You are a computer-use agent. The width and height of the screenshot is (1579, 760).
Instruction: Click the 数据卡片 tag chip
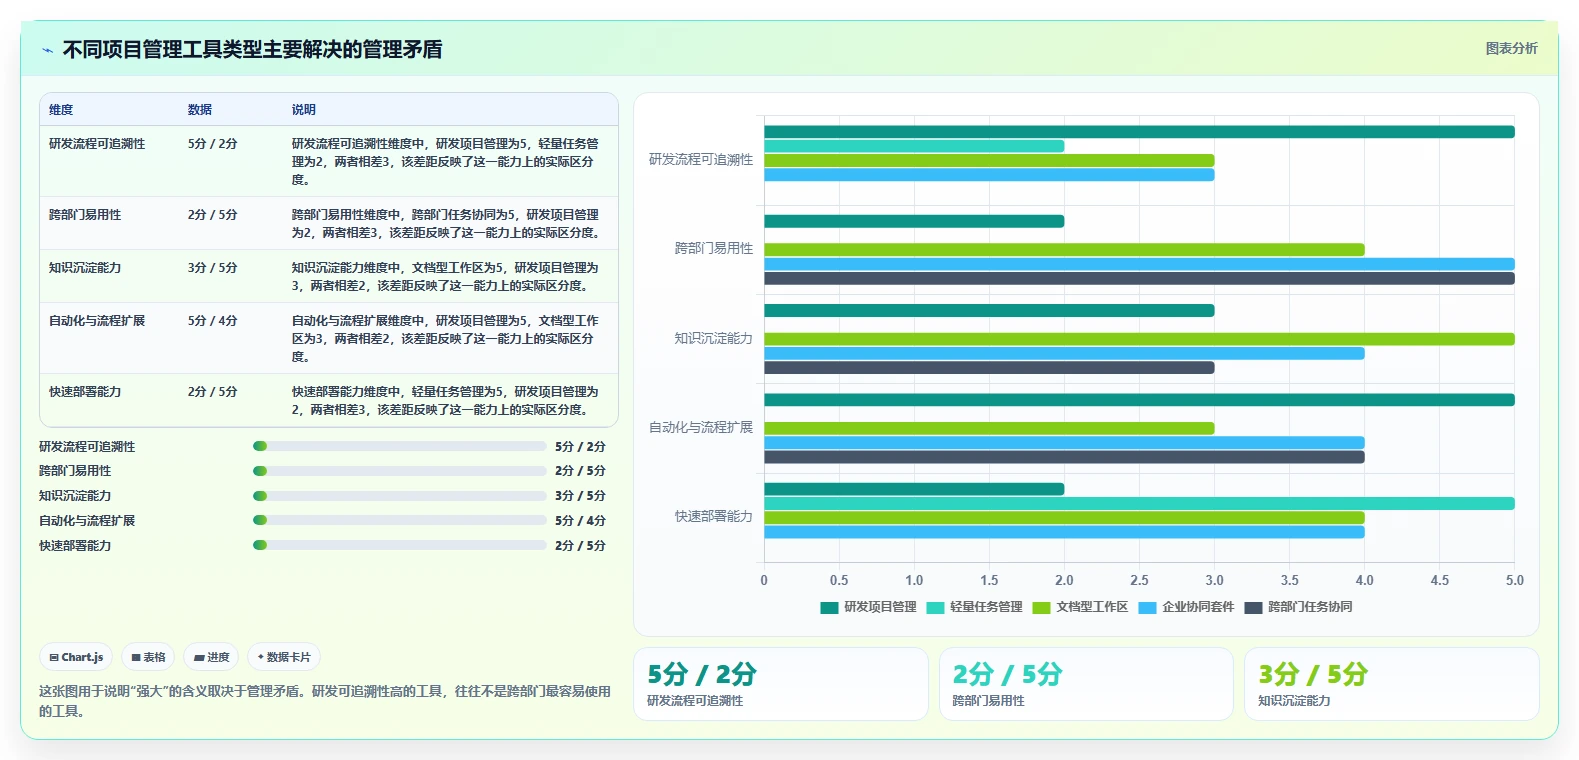[x=284, y=657]
